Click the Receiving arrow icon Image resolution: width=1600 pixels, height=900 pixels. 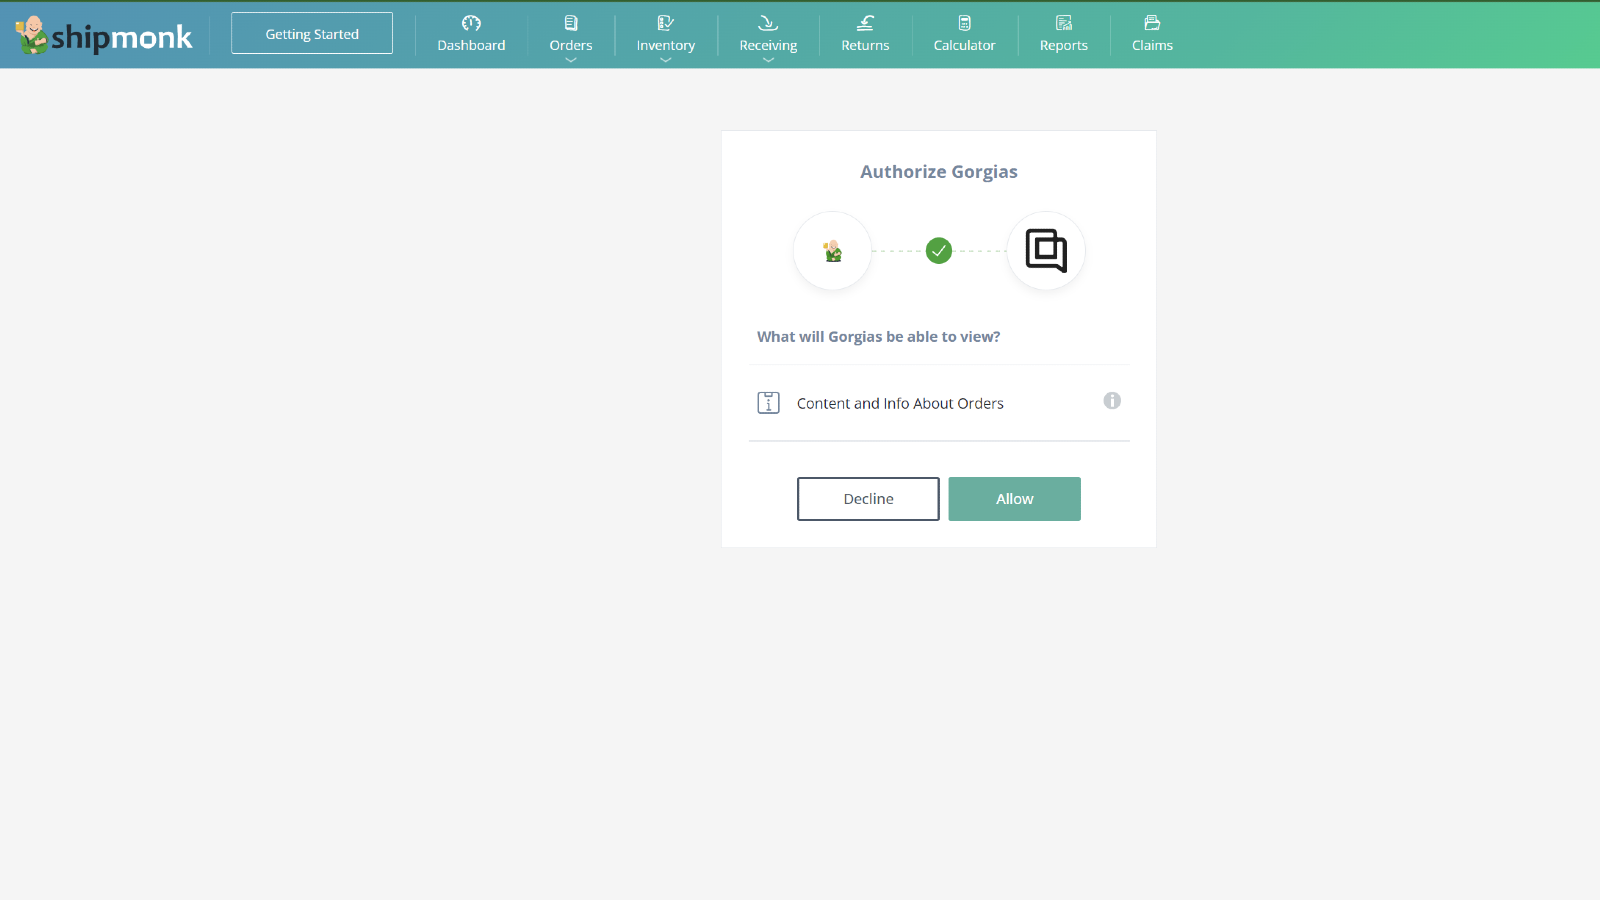[x=768, y=24]
